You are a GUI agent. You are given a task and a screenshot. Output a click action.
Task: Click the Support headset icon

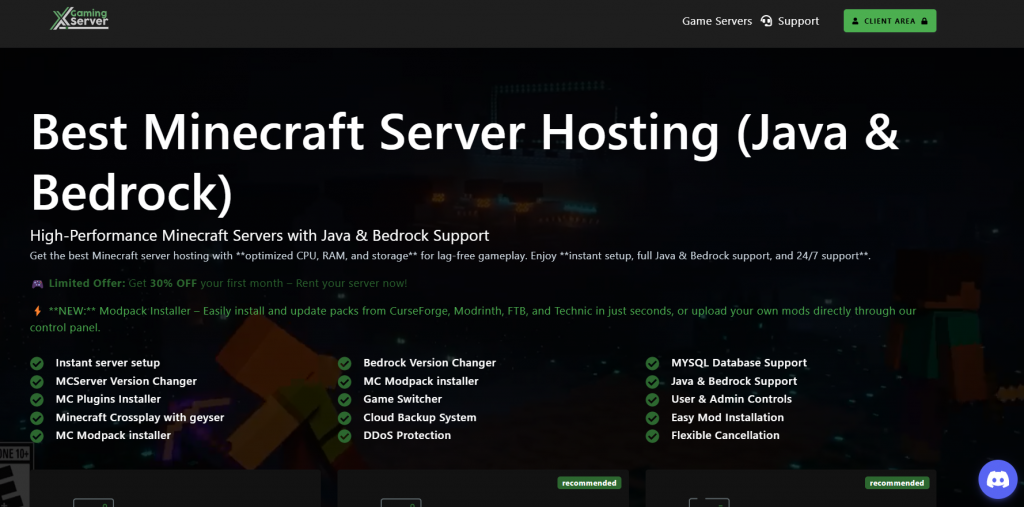[x=766, y=21]
